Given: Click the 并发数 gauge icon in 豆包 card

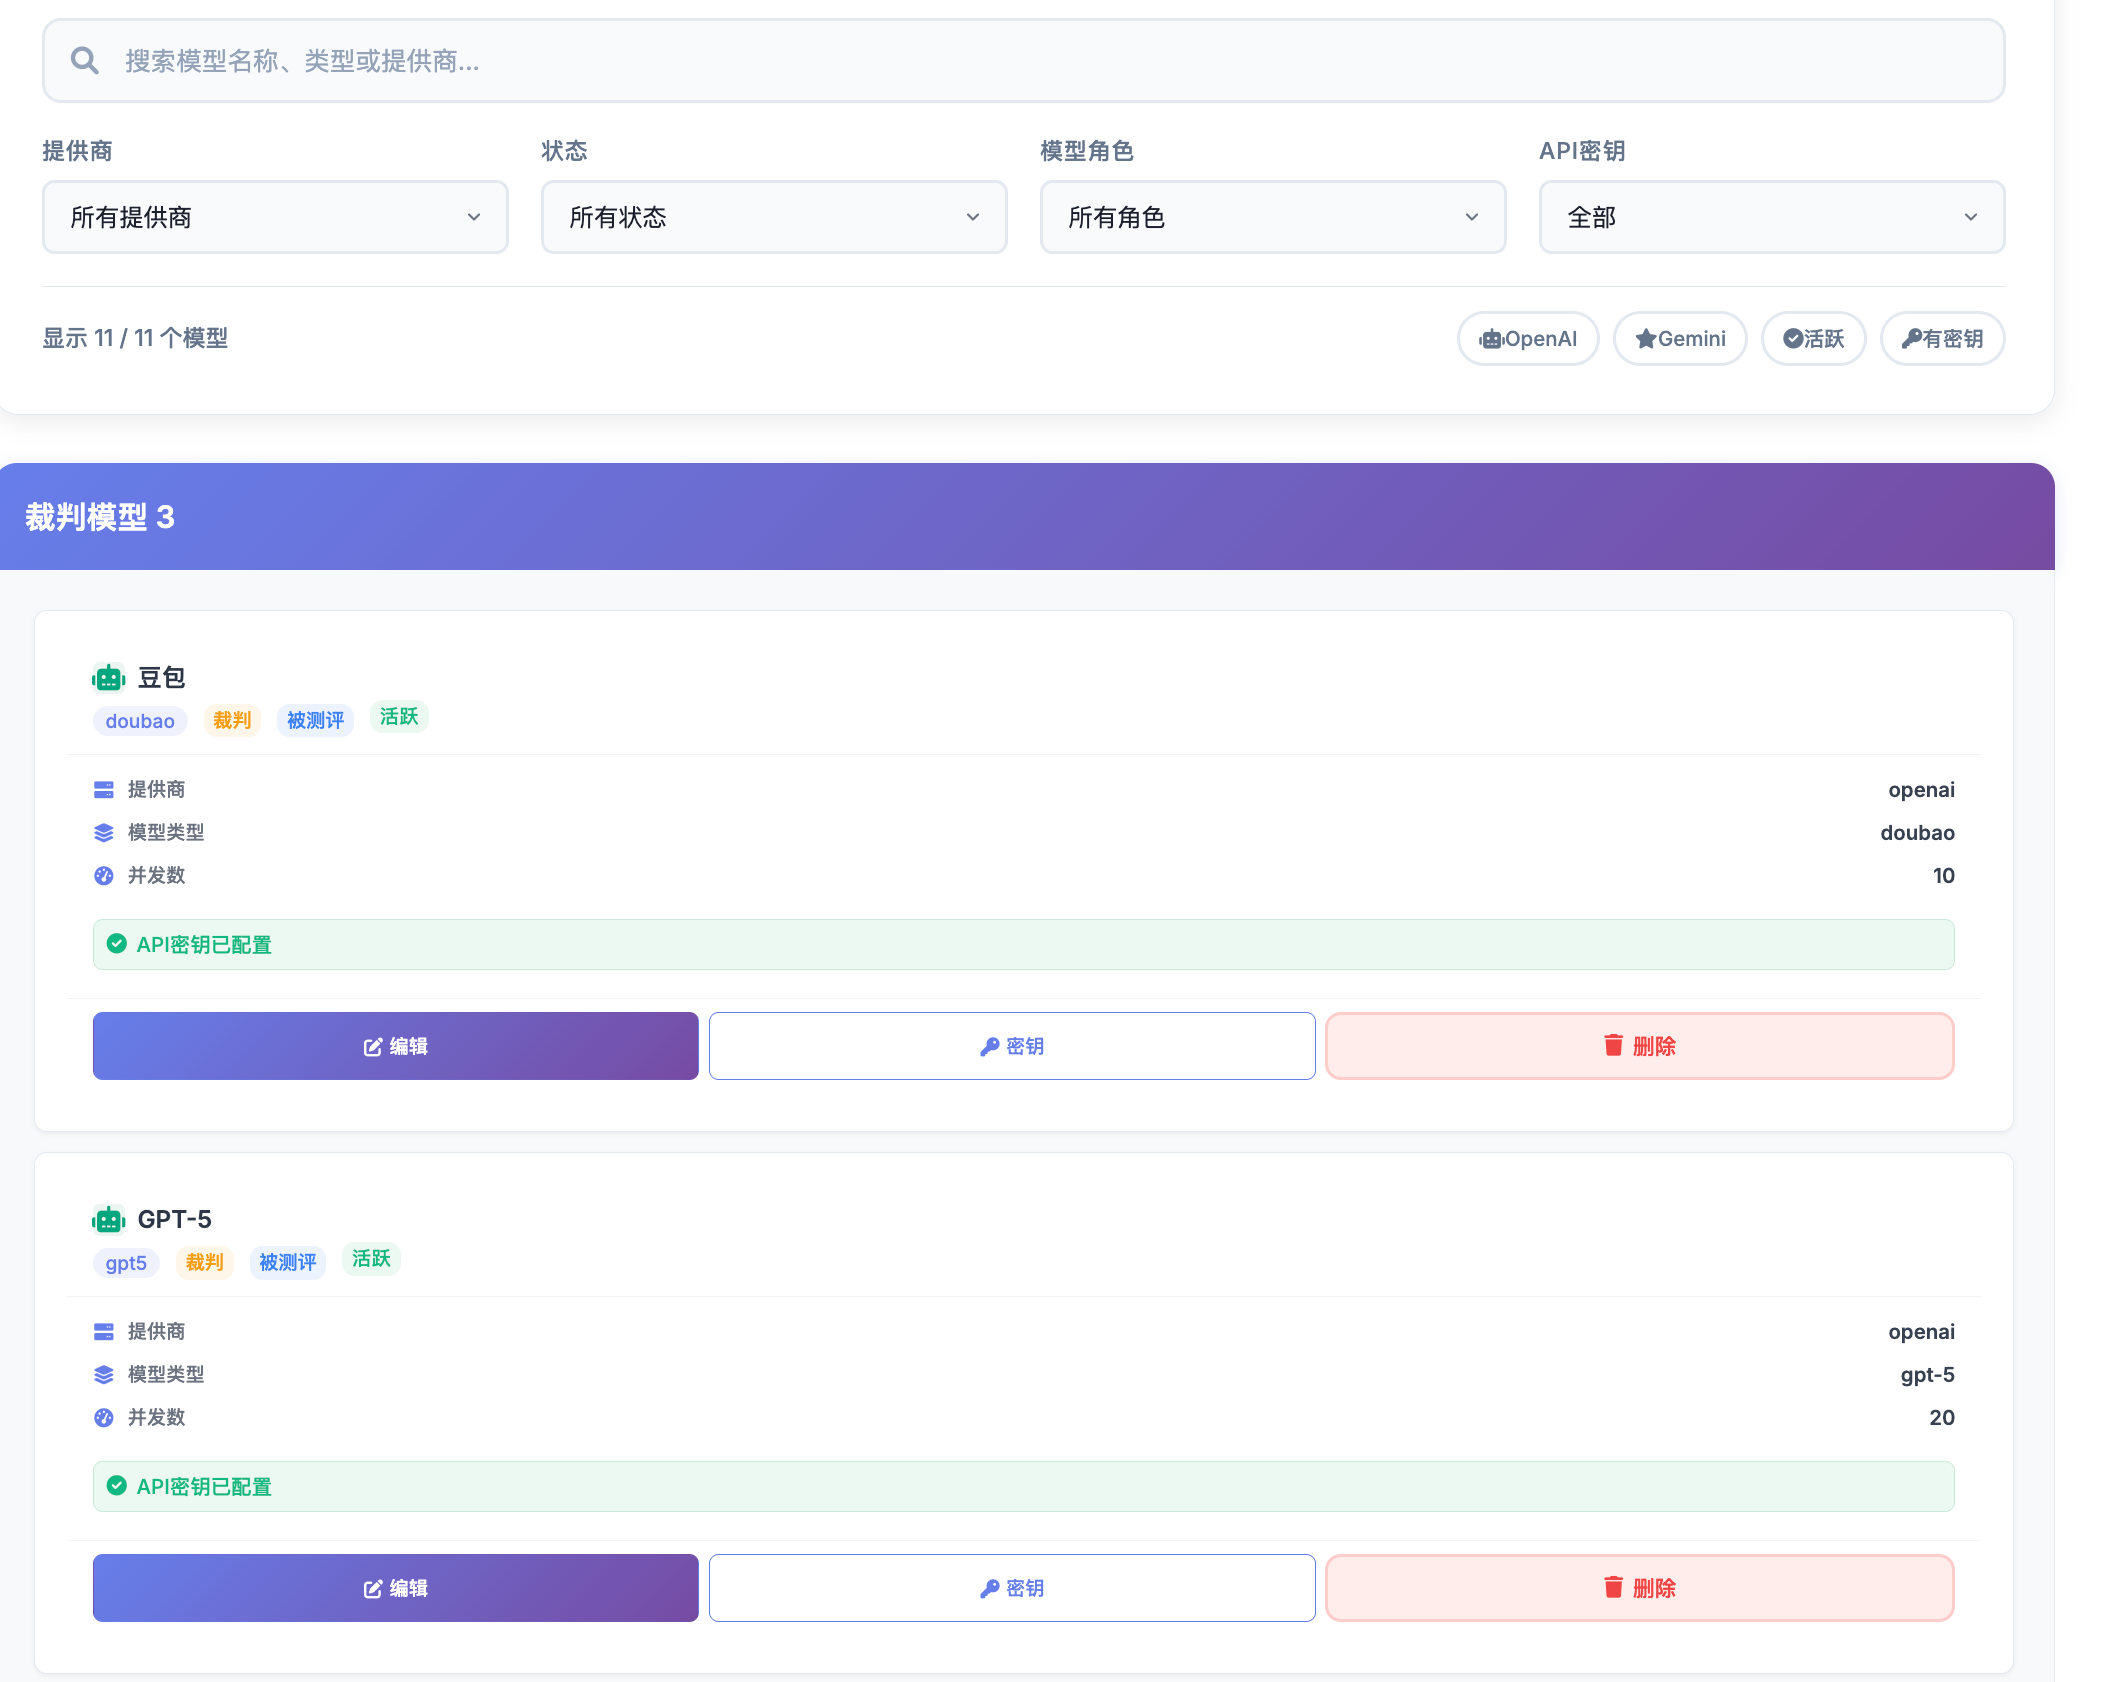Looking at the screenshot, I should click(x=104, y=876).
